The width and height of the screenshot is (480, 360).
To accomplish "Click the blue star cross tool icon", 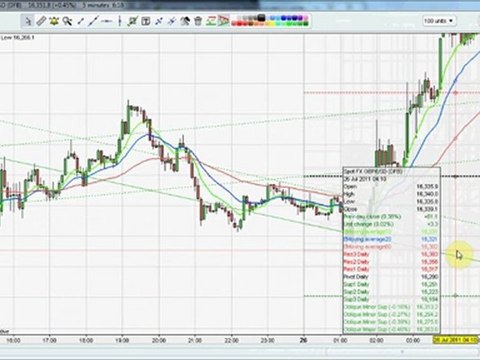I will click(x=172, y=21).
